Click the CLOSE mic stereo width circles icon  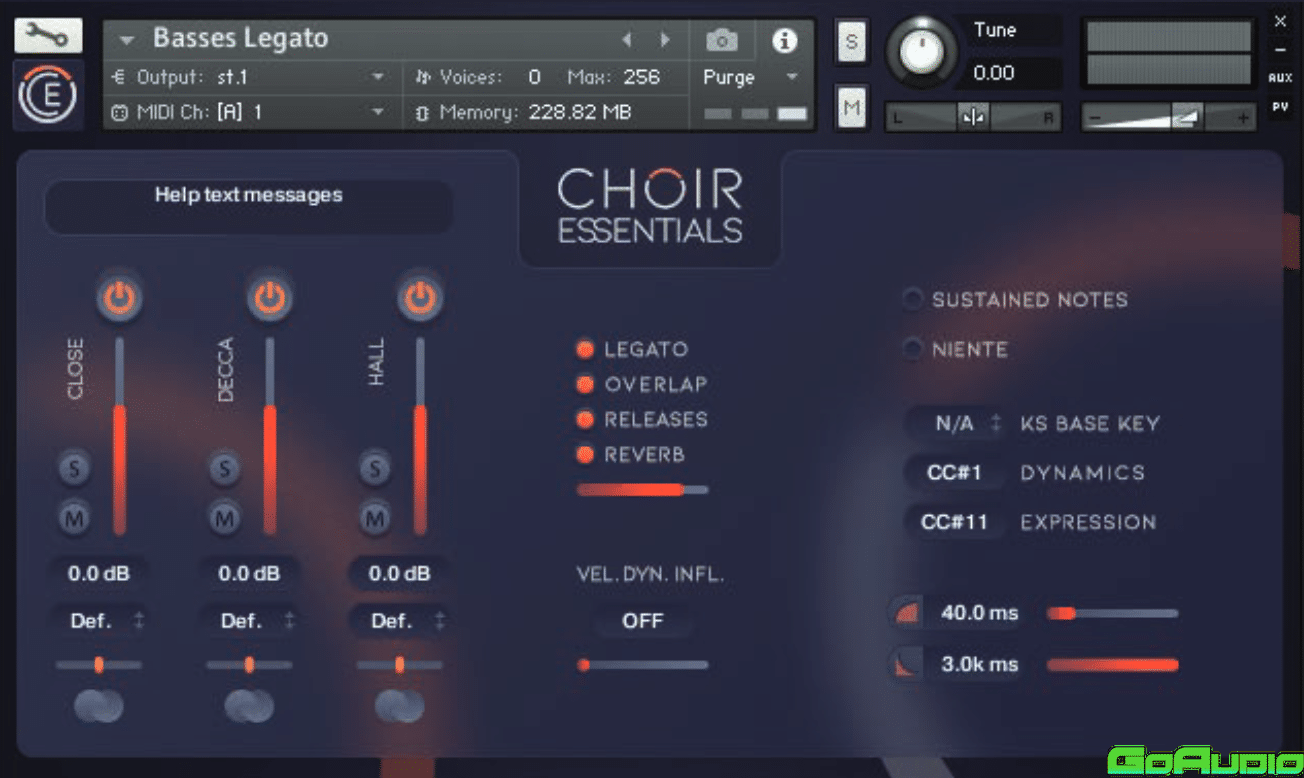click(98, 706)
